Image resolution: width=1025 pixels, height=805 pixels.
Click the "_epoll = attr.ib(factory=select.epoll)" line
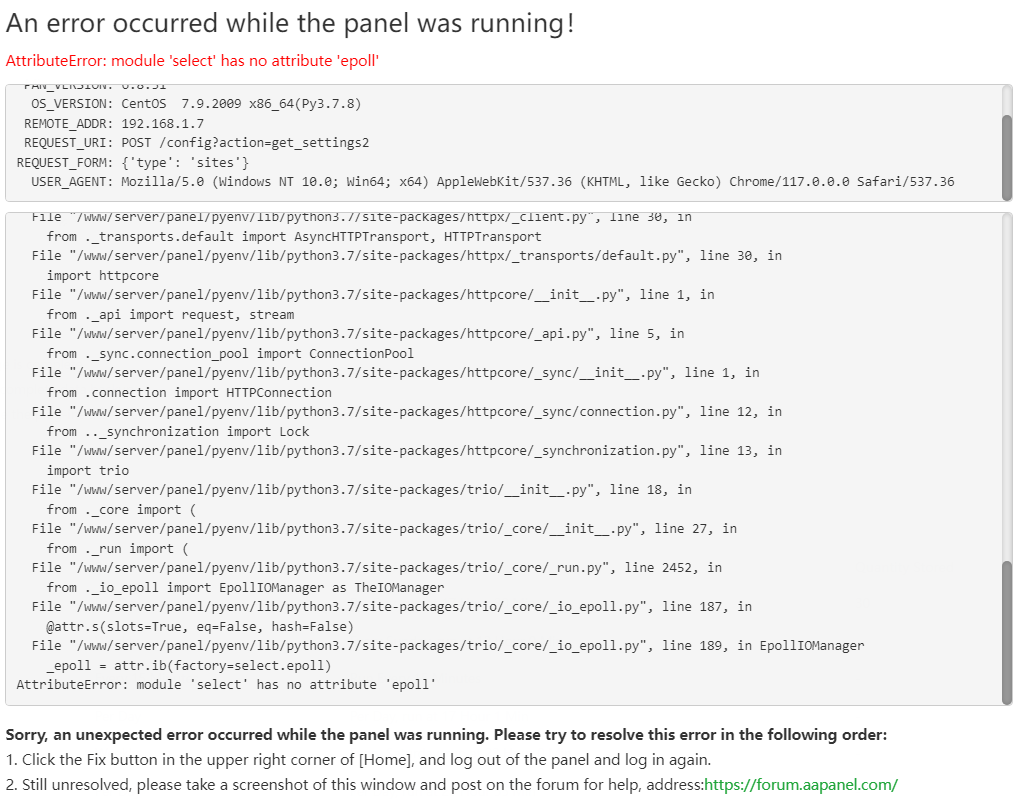188,666
